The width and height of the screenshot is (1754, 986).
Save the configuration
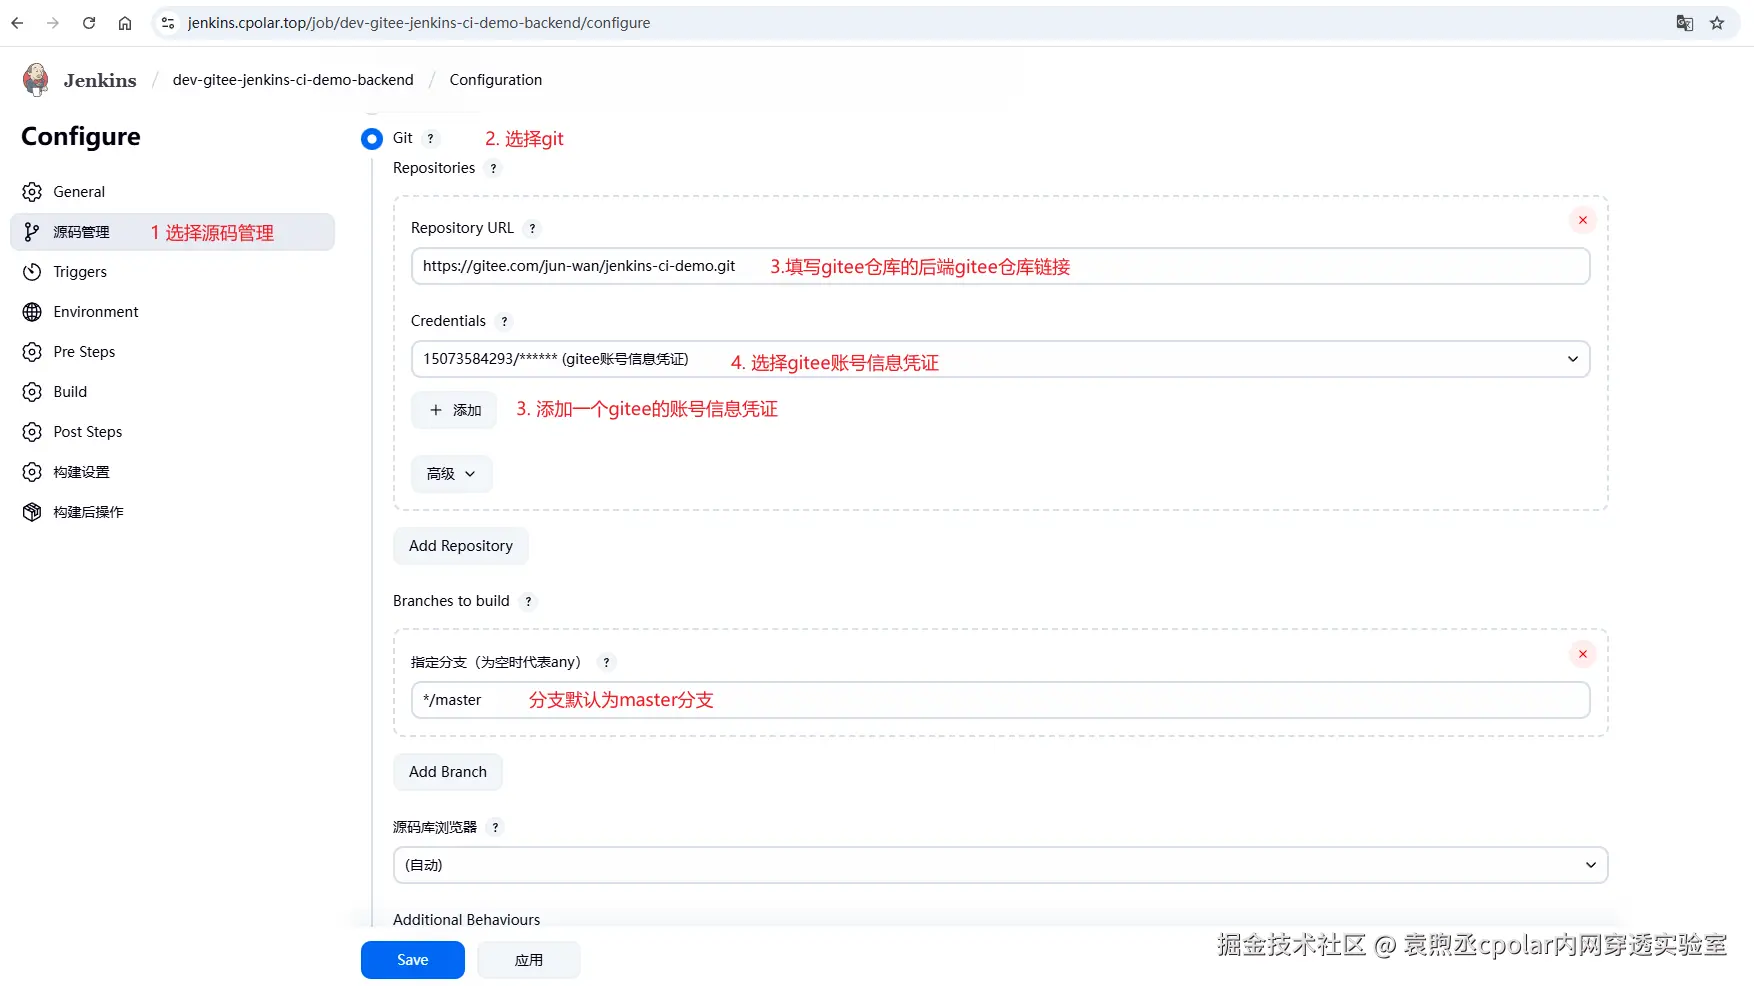click(413, 960)
